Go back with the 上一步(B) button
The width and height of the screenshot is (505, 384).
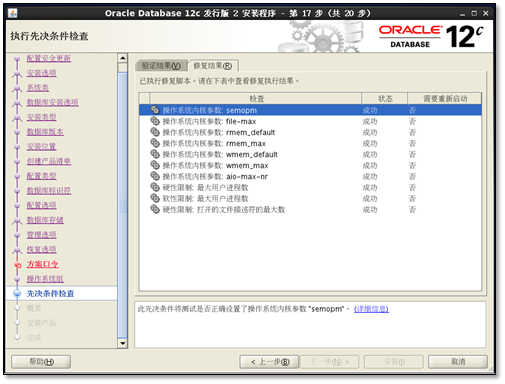tap(269, 362)
